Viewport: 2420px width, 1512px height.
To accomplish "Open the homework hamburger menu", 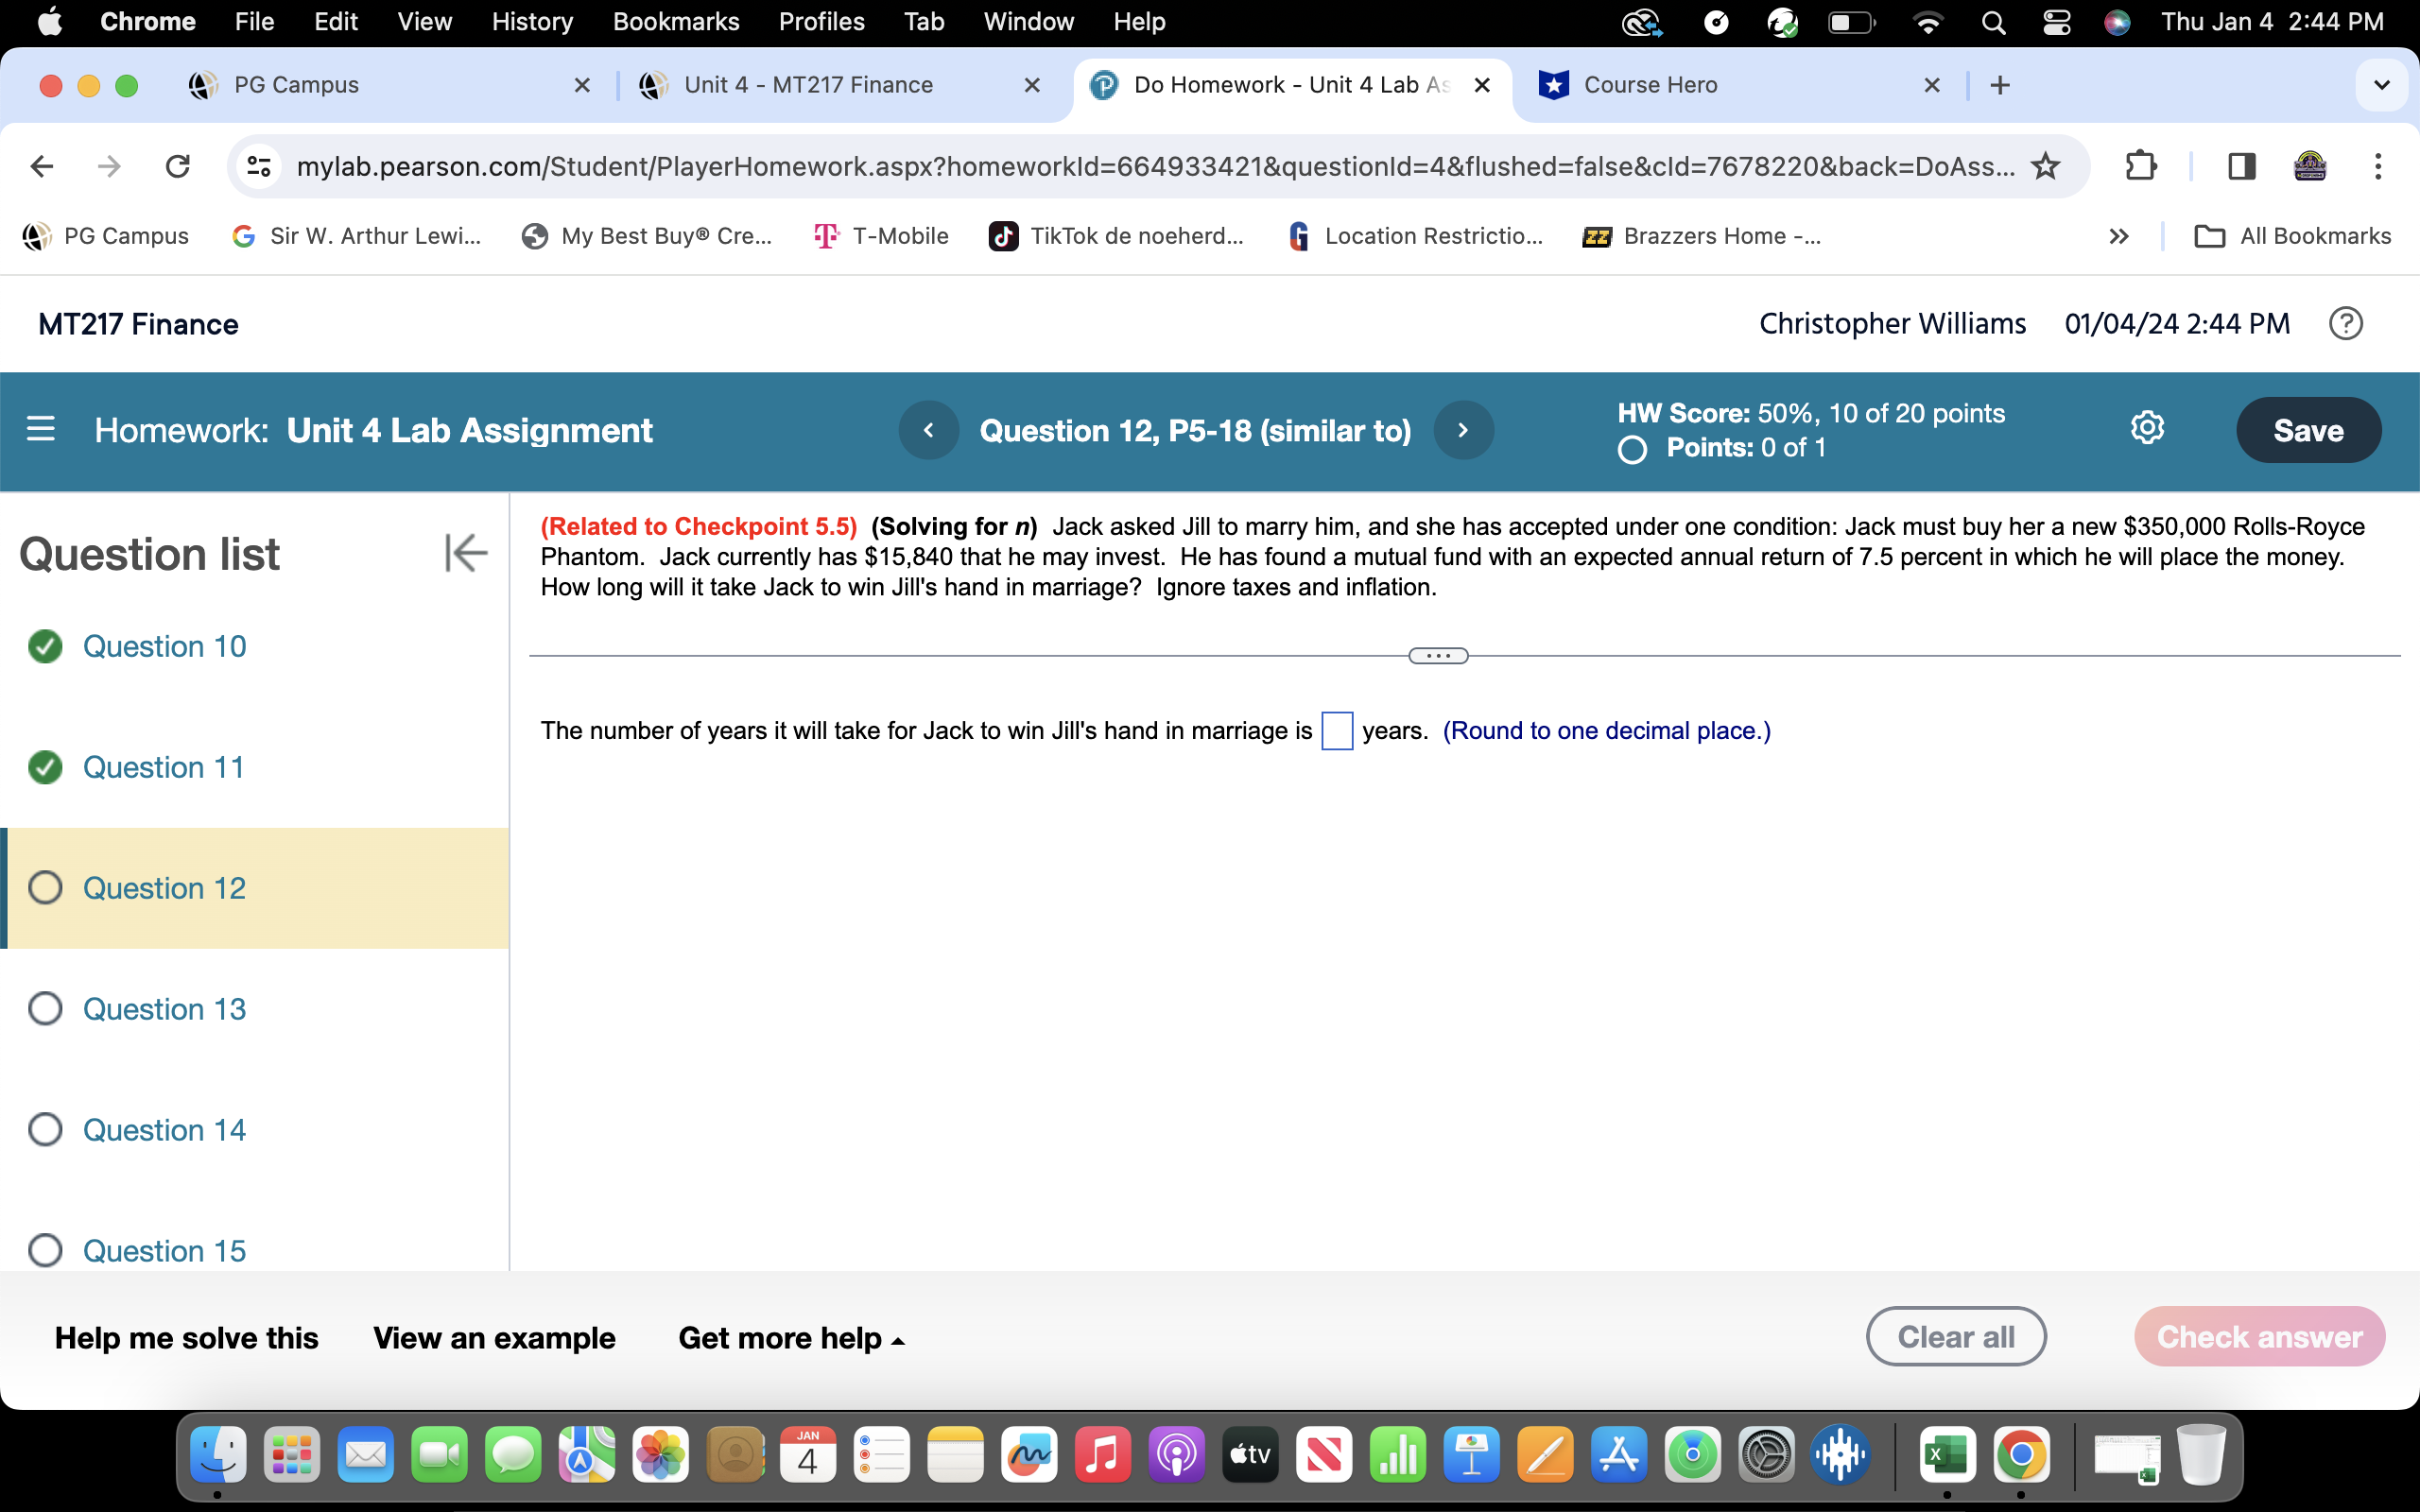I will (41, 429).
